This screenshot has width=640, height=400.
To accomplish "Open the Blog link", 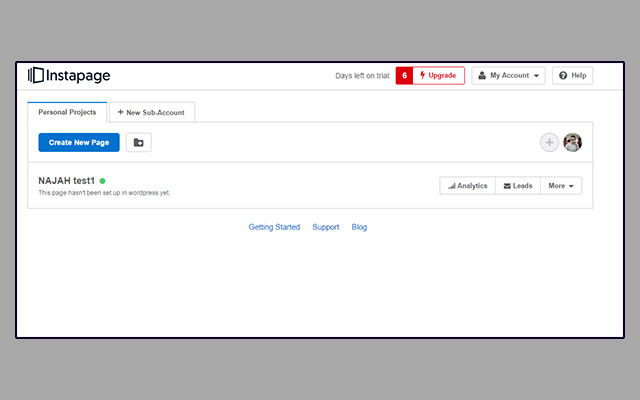I will [x=359, y=227].
